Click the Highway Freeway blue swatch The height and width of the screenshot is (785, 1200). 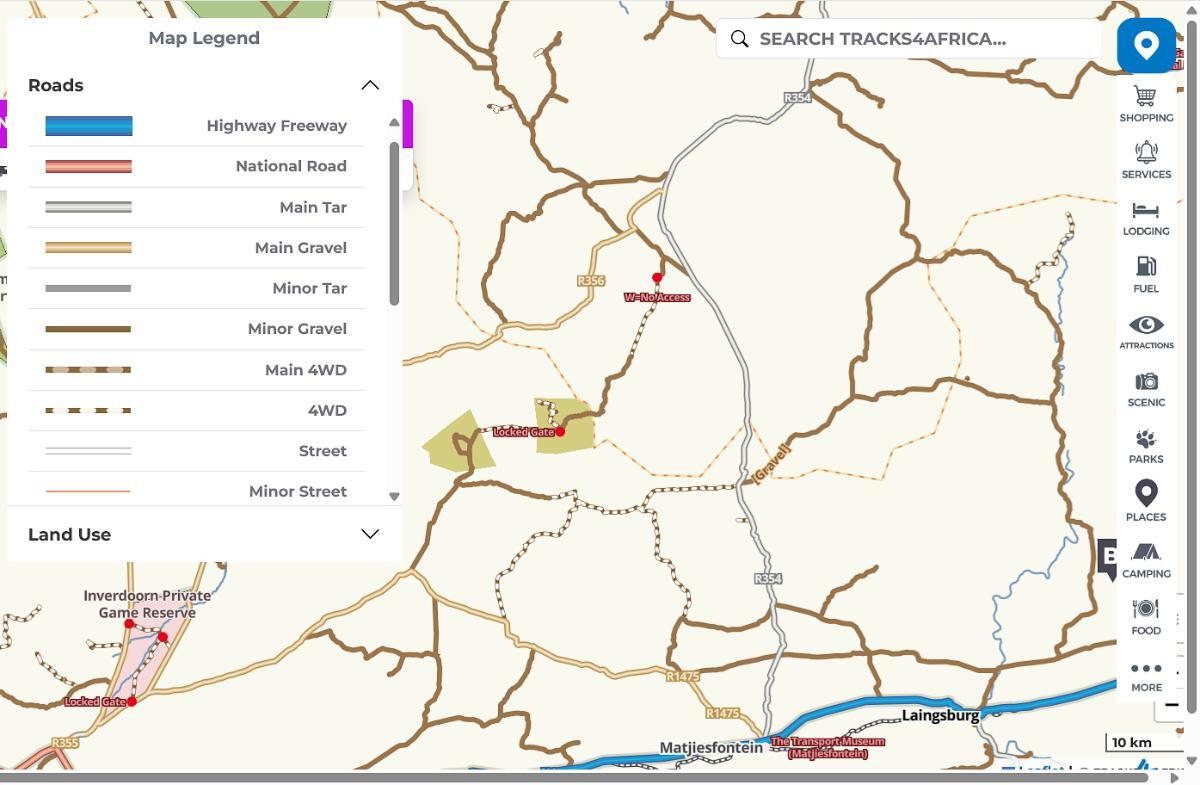[89, 126]
